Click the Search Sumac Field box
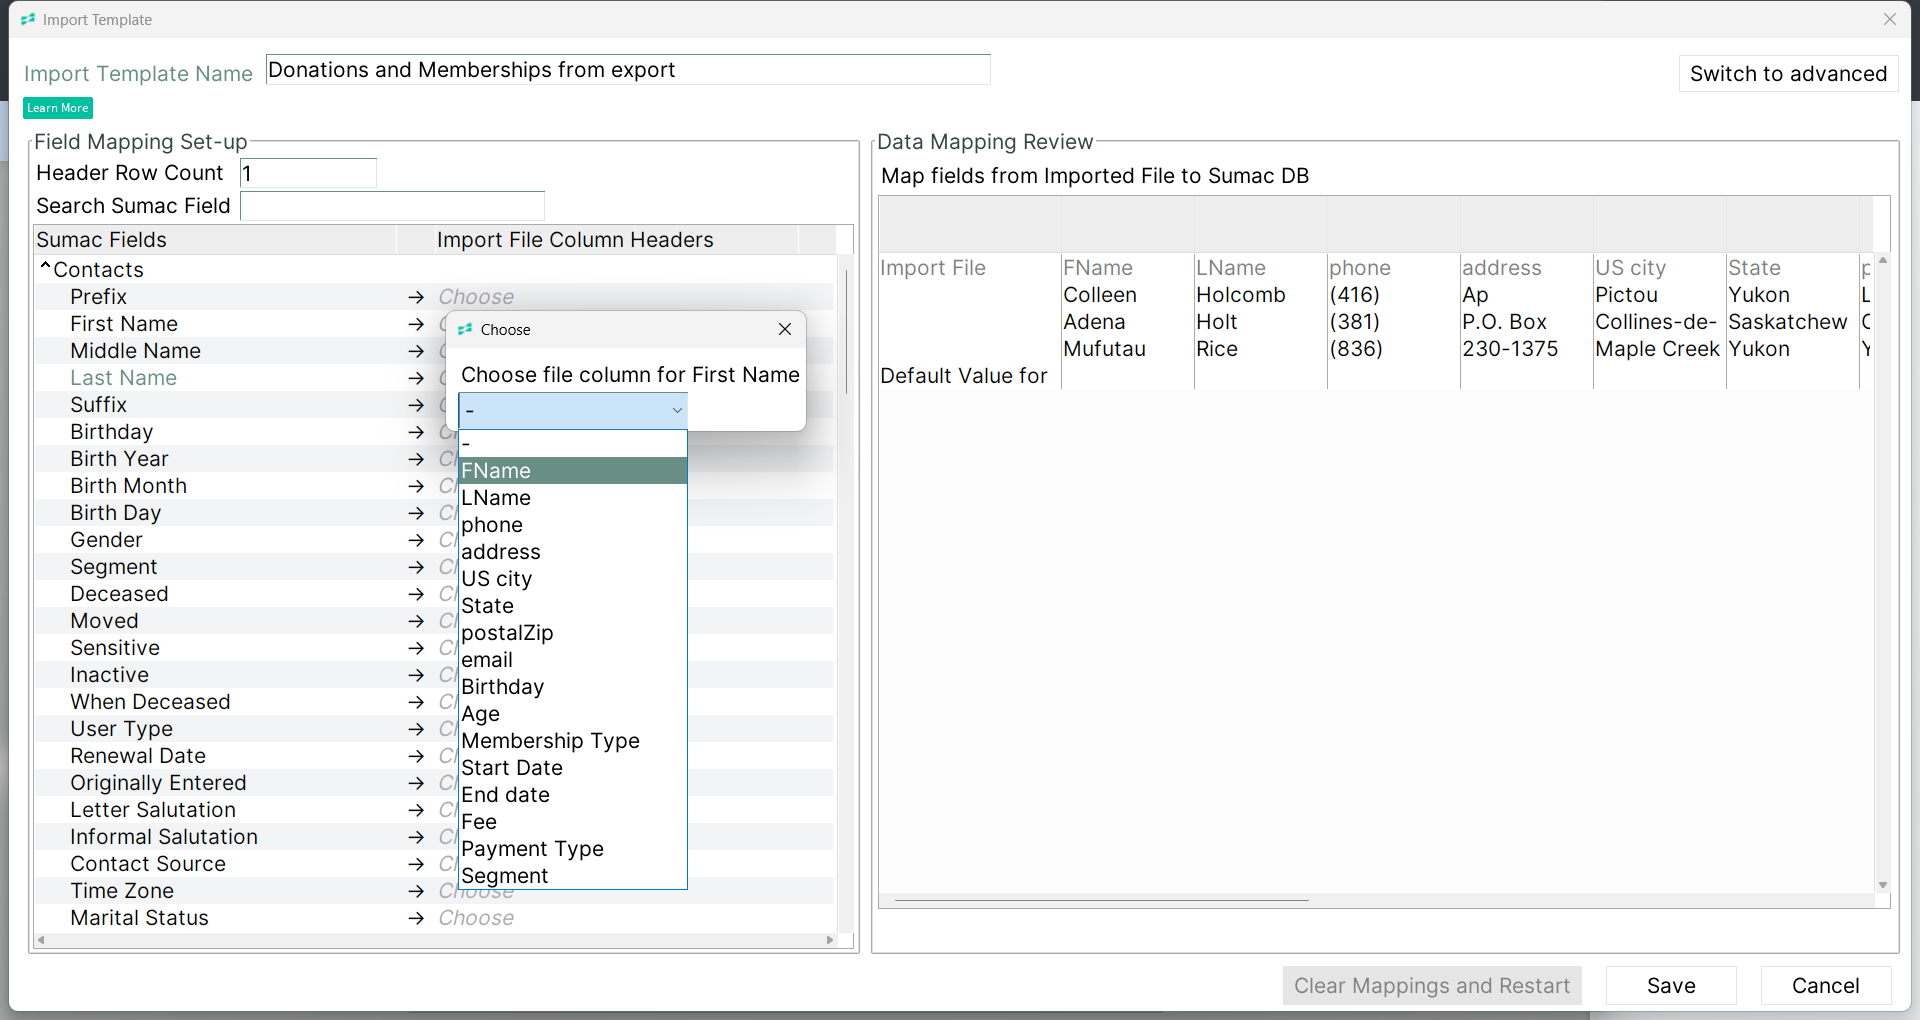1920x1020 pixels. [x=392, y=206]
